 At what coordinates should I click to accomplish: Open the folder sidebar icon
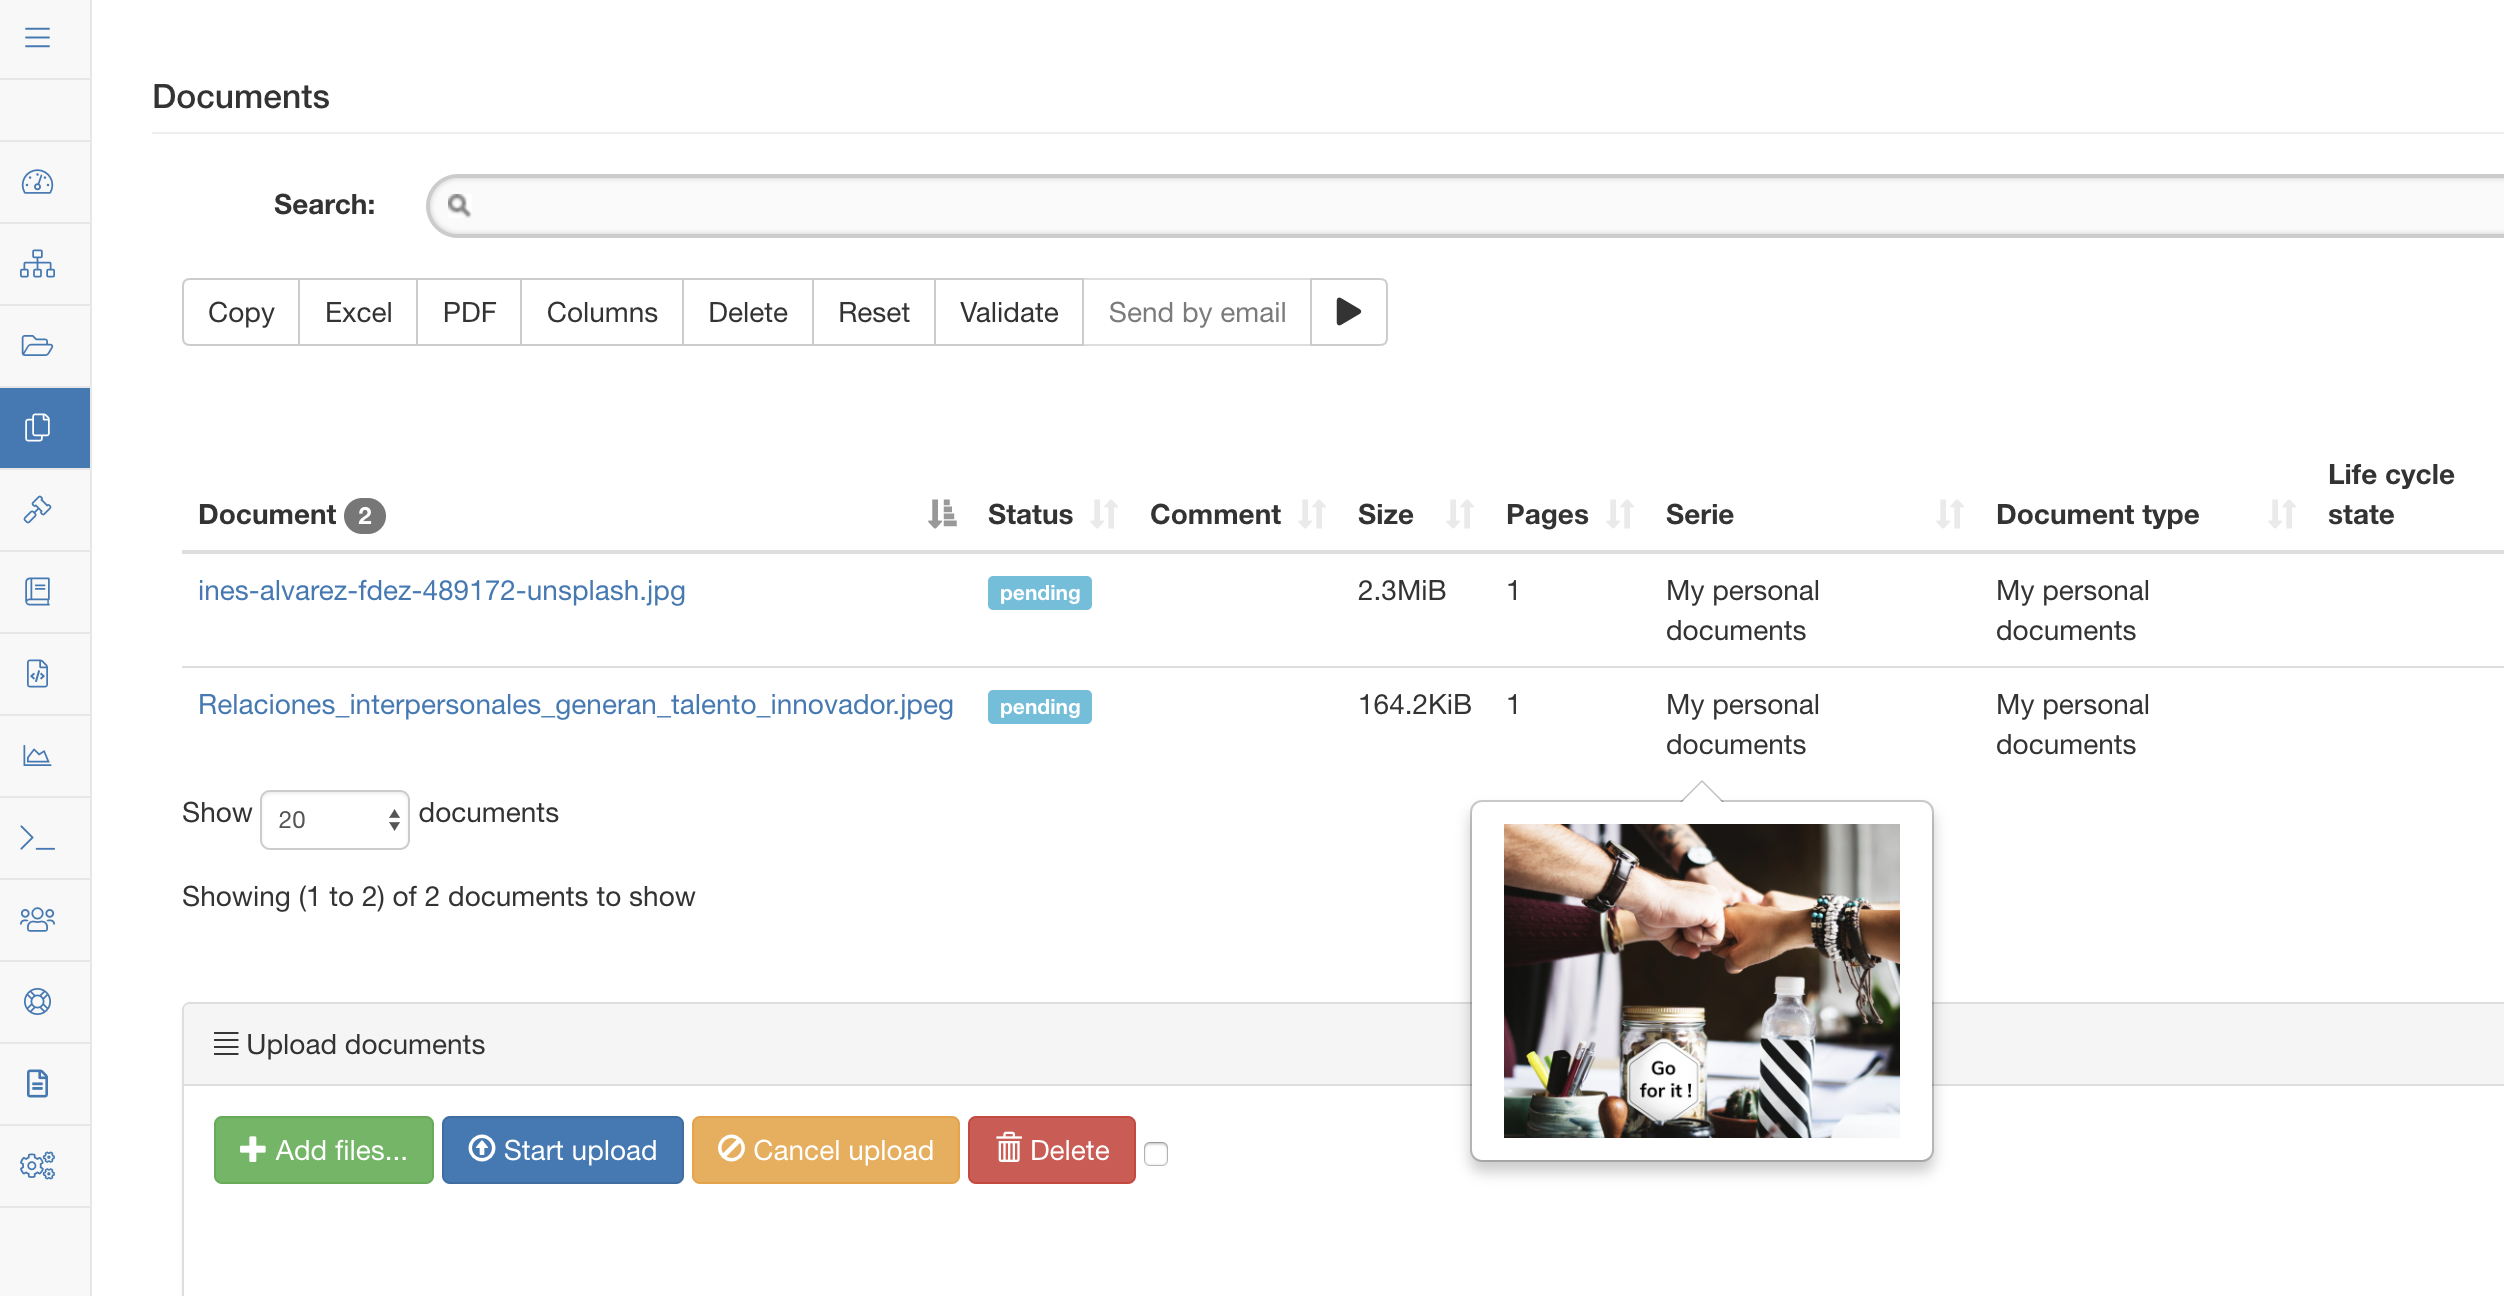37,346
